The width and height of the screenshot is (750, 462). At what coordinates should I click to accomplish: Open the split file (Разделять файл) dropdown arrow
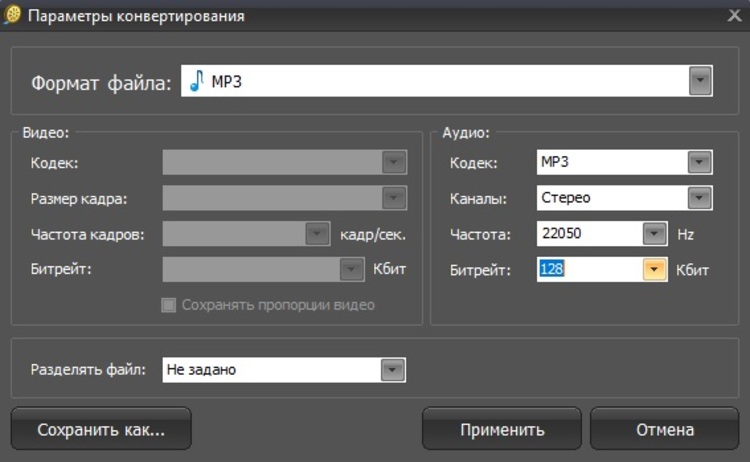pyautogui.click(x=392, y=370)
